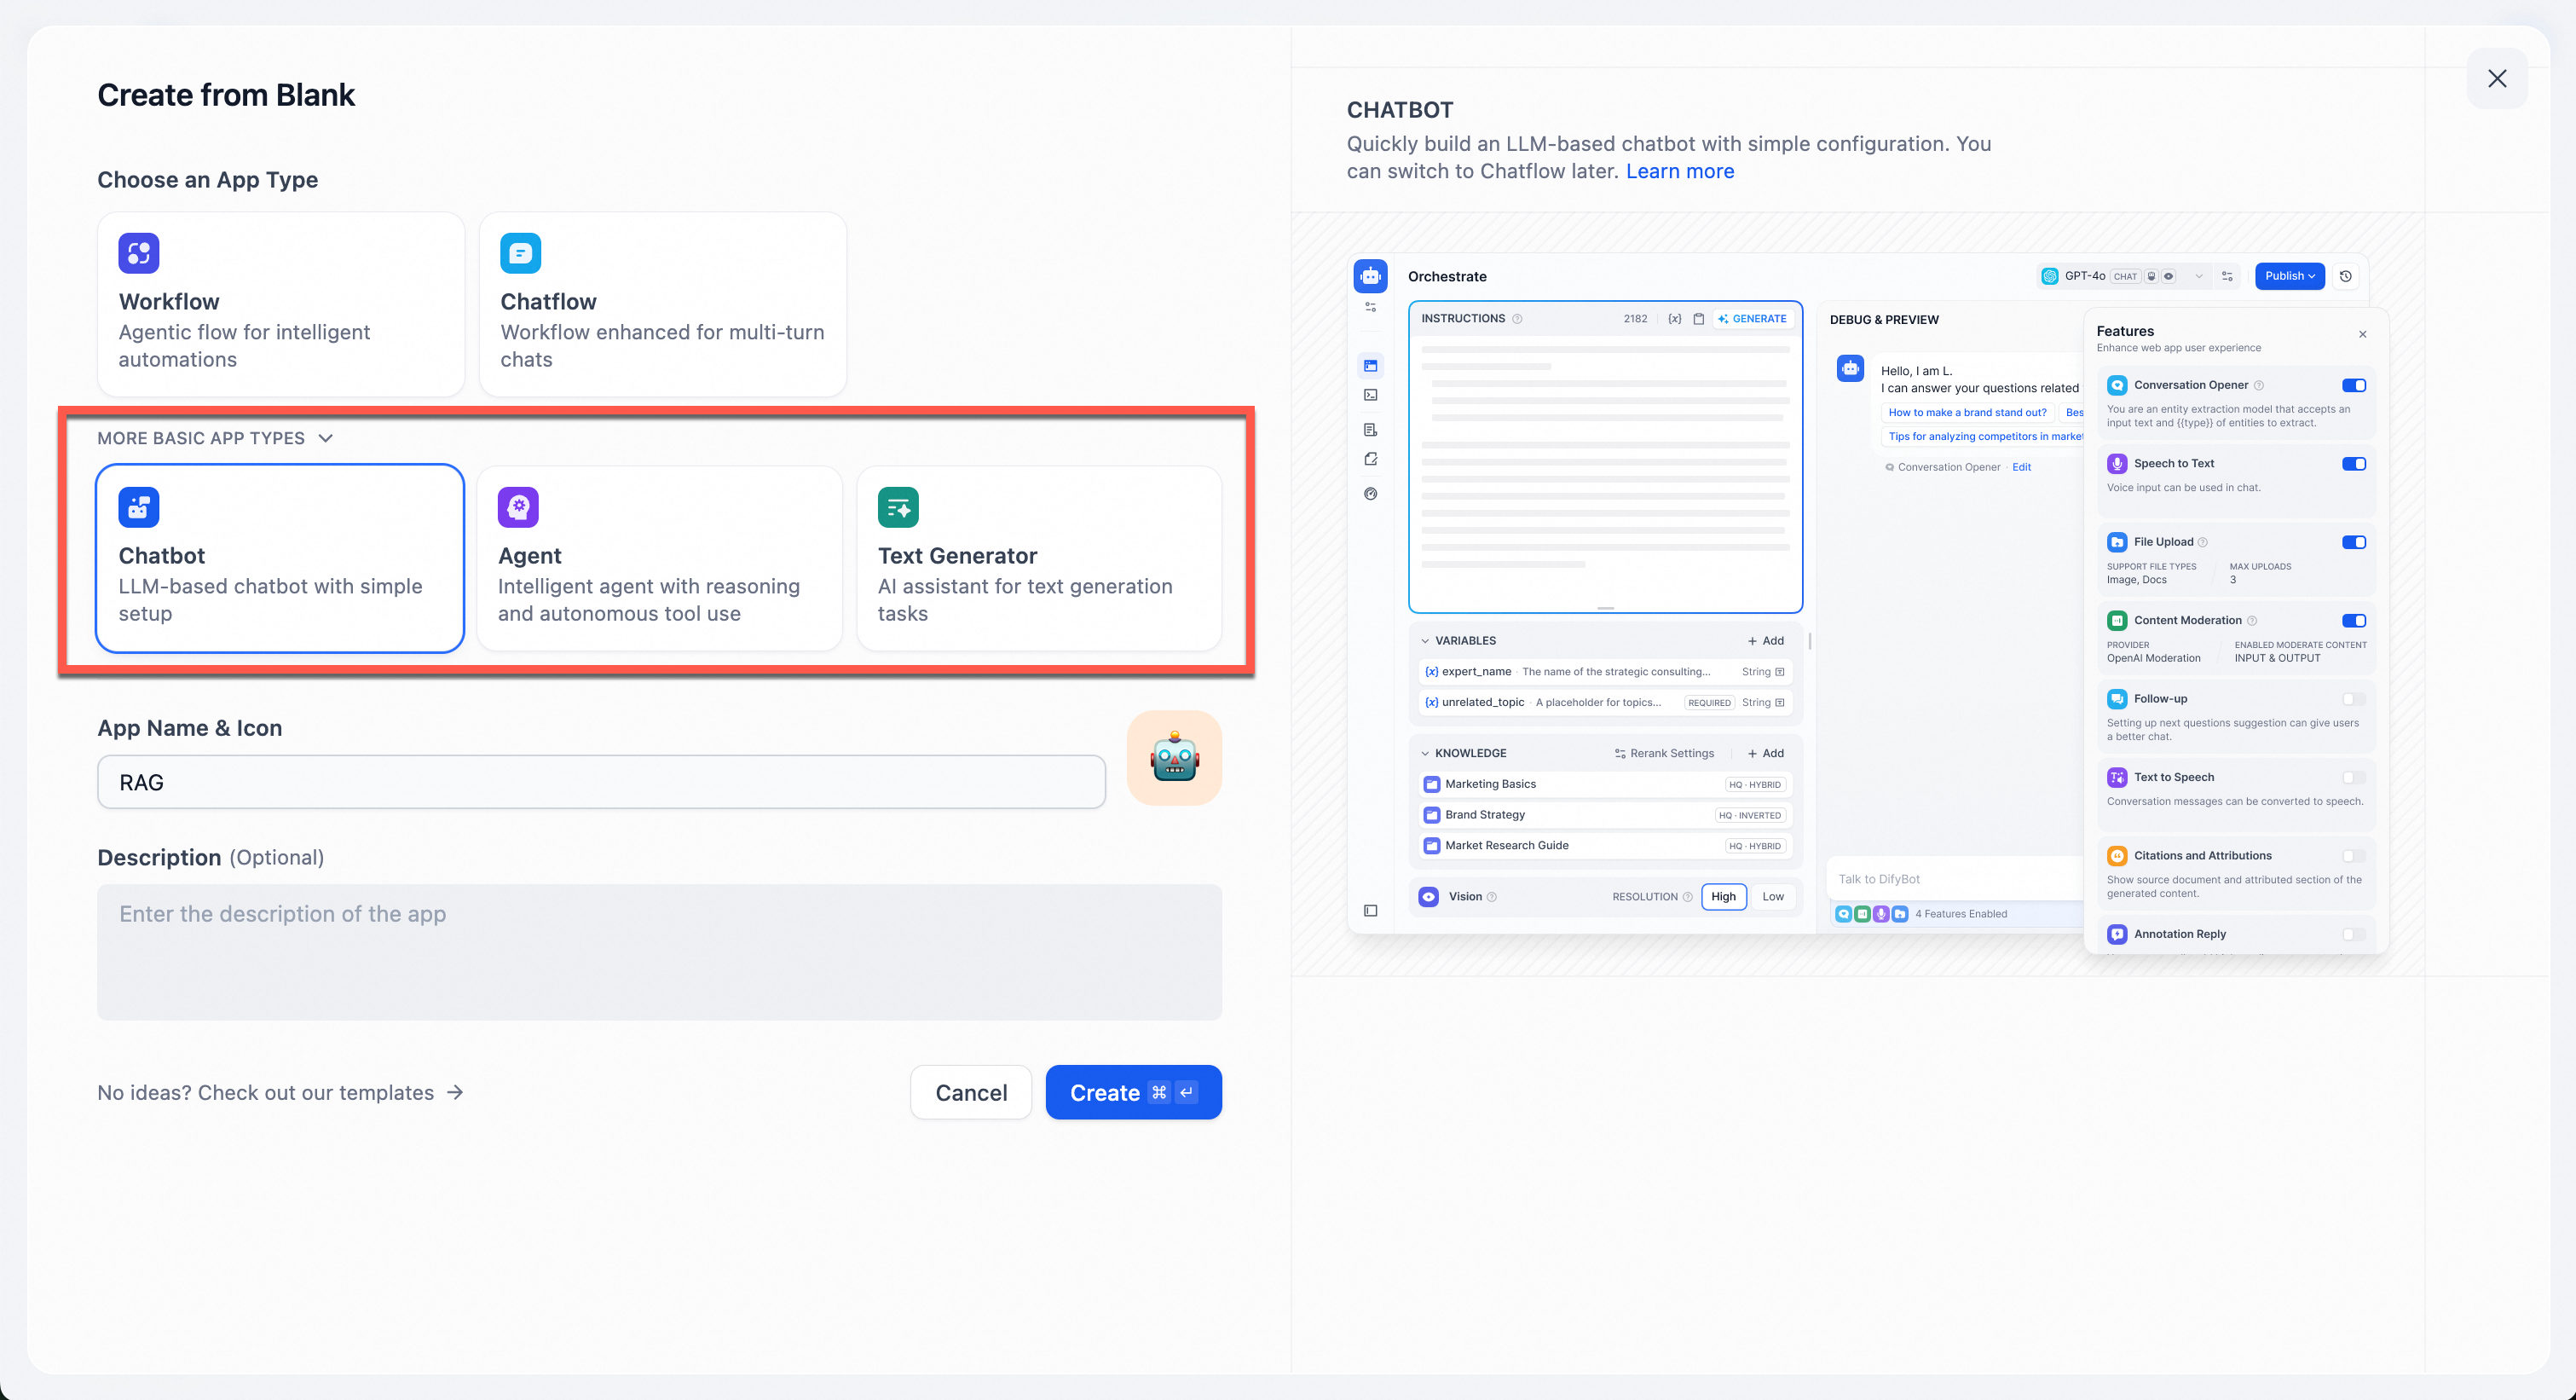This screenshot has width=2576, height=1400.
Task: Select the Low vision resolution option
Action: tap(1772, 897)
